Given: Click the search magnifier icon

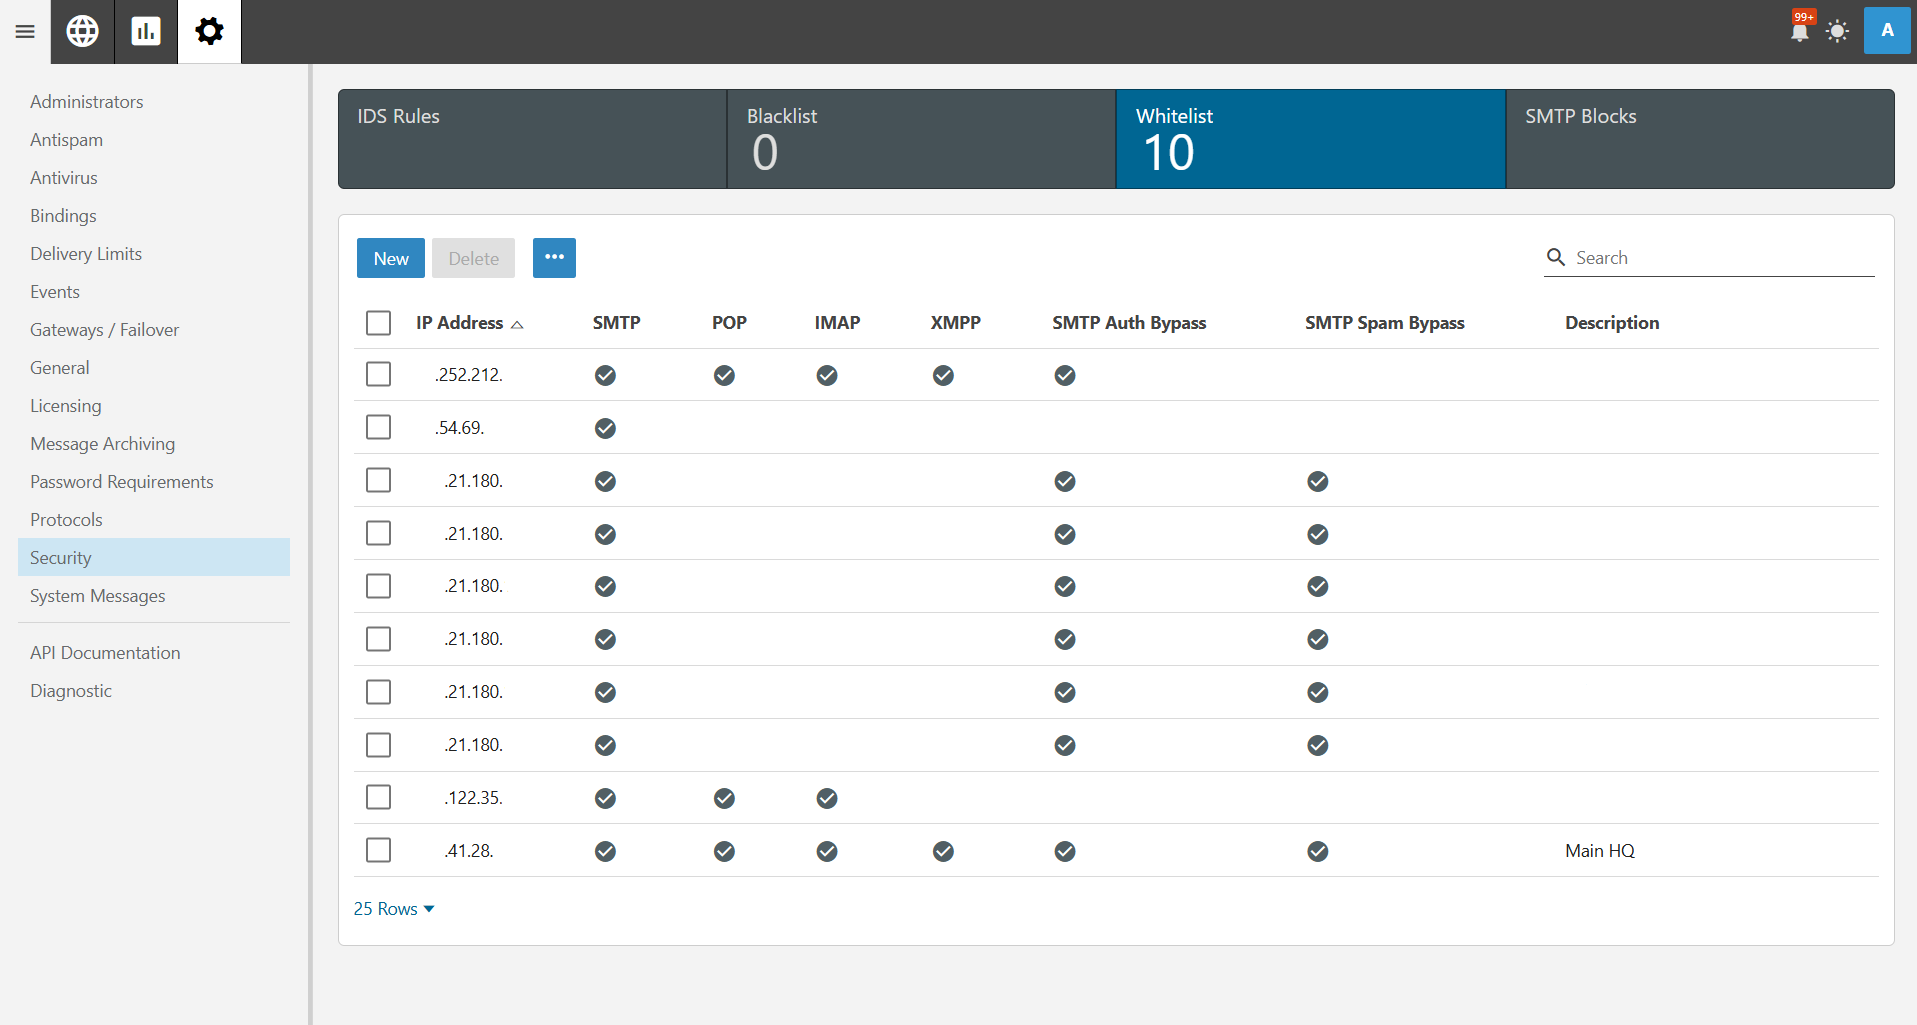Looking at the screenshot, I should click(1556, 258).
